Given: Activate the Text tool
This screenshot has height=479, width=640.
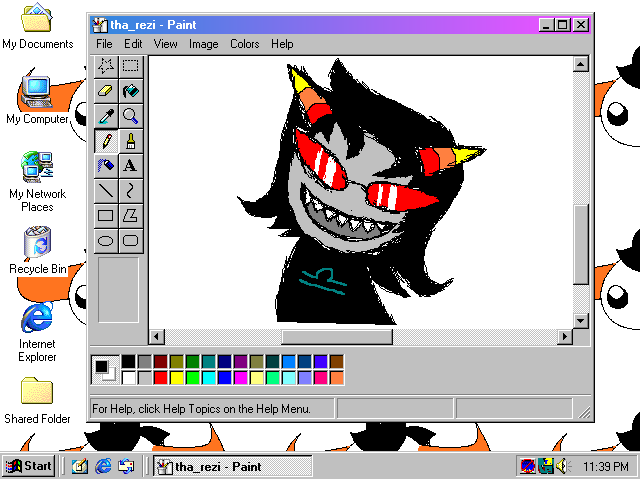Looking at the screenshot, I should (x=130, y=165).
